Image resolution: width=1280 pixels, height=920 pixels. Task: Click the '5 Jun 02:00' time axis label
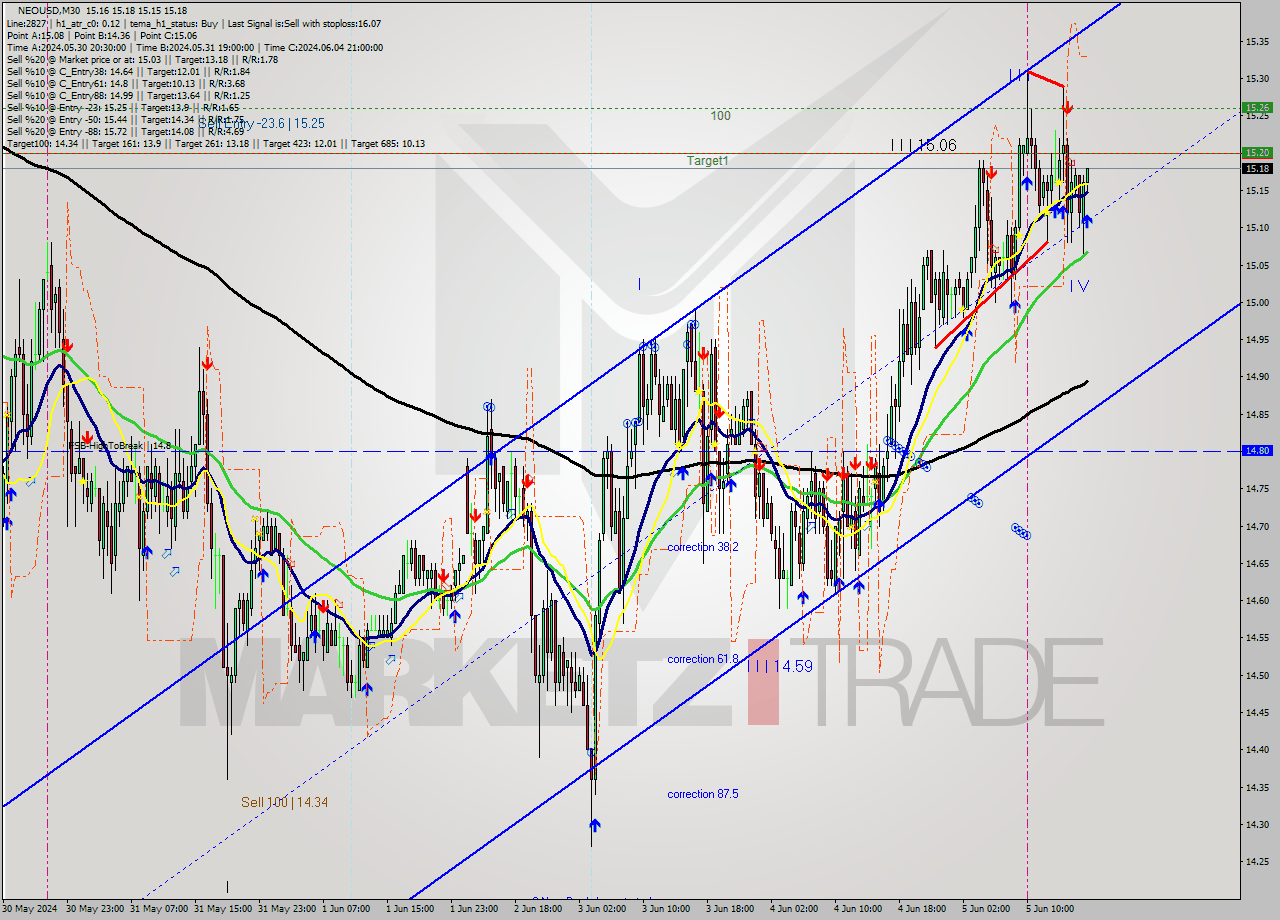[x=988, y=909]
